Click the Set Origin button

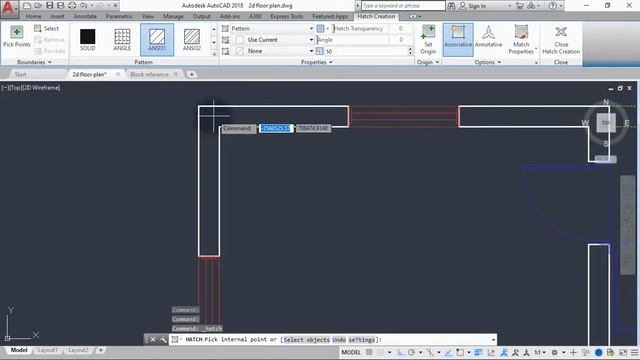pyautogui.click(x=428, y=40)
